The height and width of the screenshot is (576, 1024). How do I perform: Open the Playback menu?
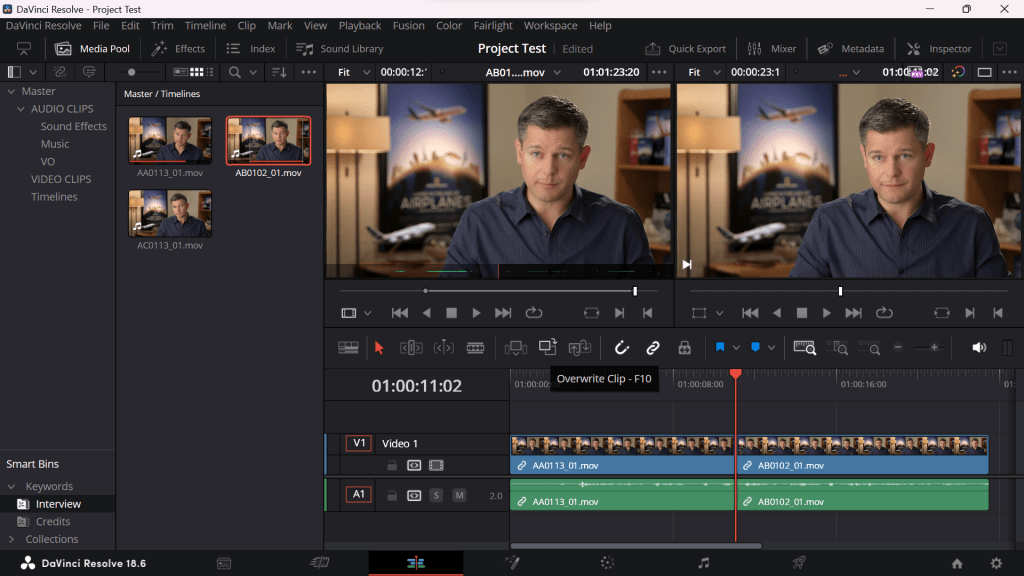359,25
